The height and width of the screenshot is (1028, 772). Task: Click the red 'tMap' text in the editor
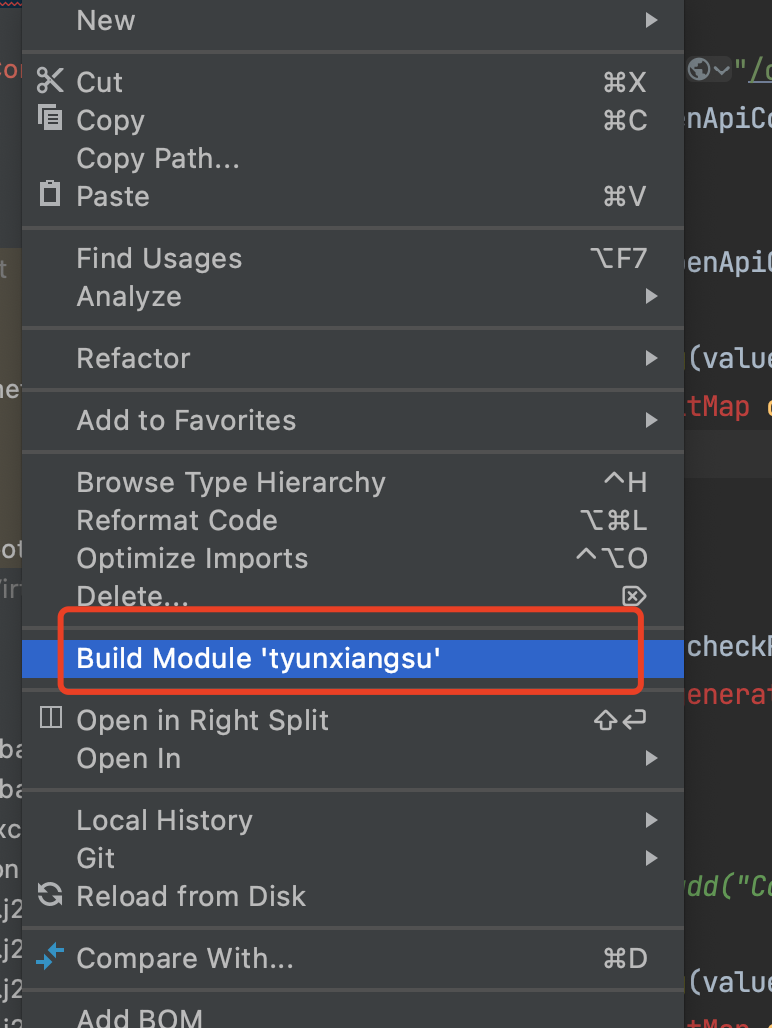718,407
